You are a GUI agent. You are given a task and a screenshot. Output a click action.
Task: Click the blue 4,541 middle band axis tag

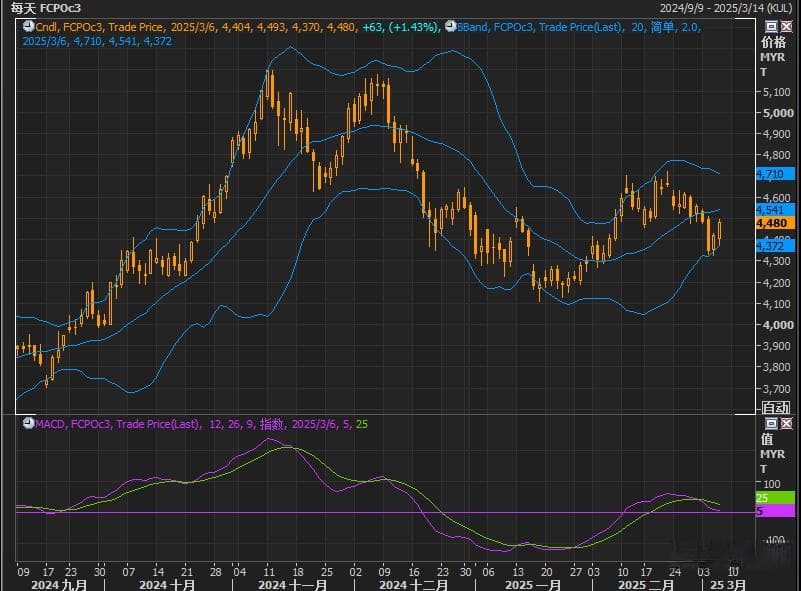(x=775, y=210)
